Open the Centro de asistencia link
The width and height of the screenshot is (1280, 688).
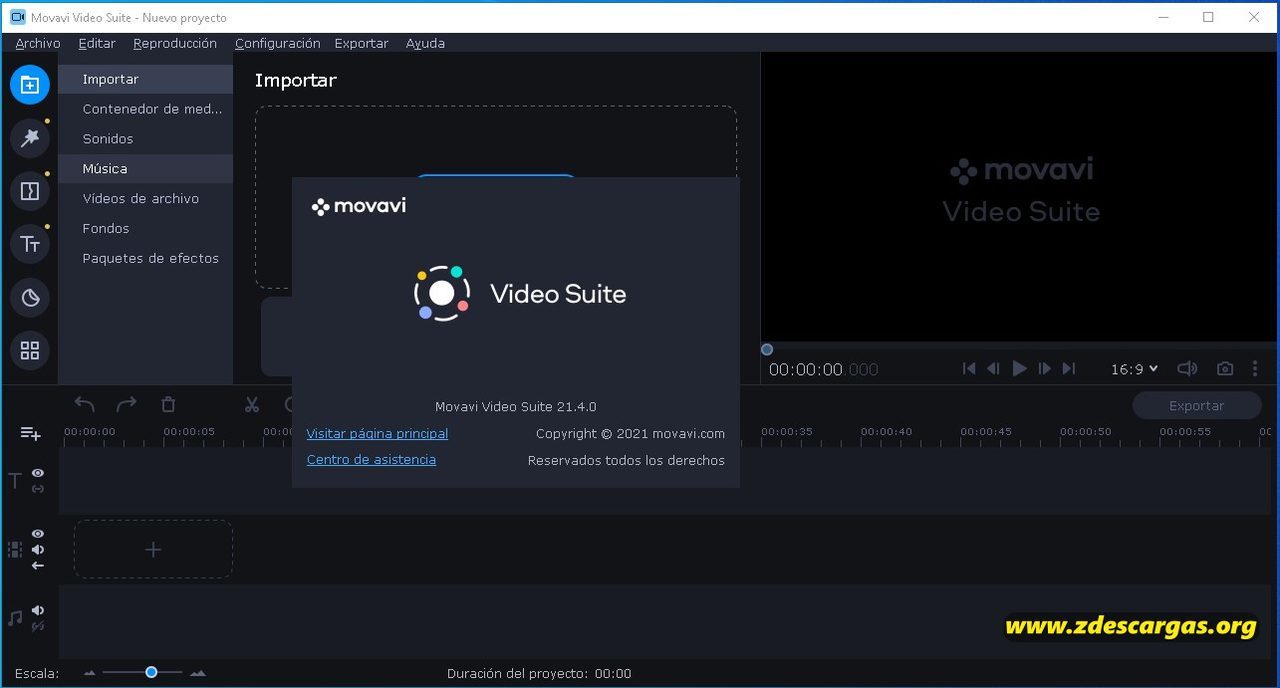[x=371, y=460]
